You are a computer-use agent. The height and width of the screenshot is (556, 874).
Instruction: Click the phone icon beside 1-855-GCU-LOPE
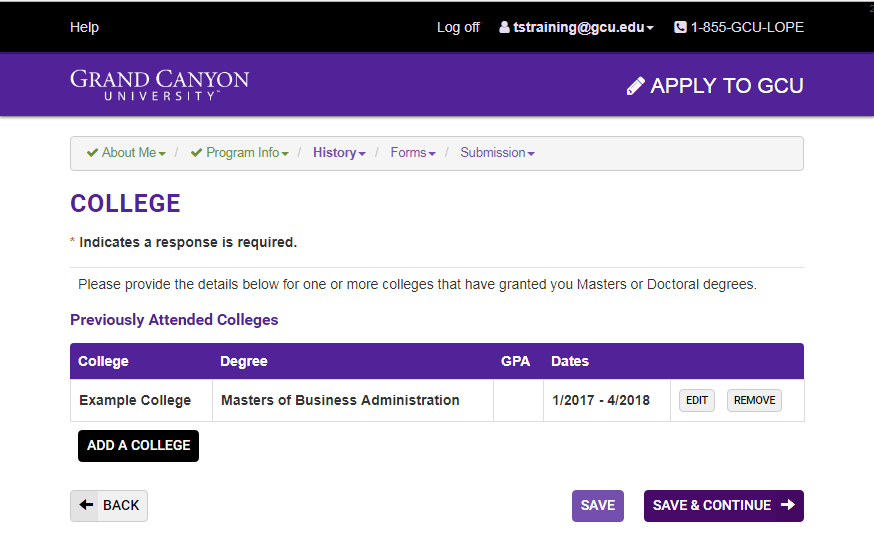click(x=680, y=27)
